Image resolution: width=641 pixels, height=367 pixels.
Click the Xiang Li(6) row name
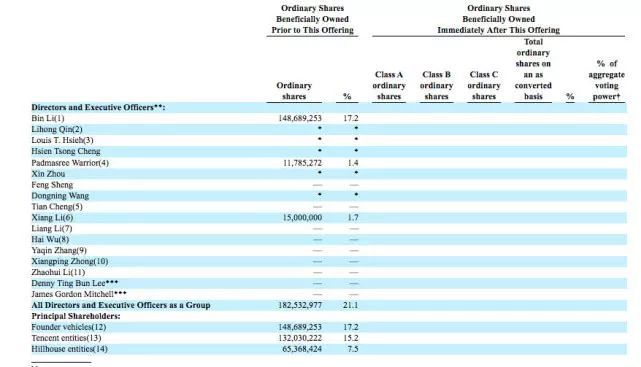coord(52,217)
